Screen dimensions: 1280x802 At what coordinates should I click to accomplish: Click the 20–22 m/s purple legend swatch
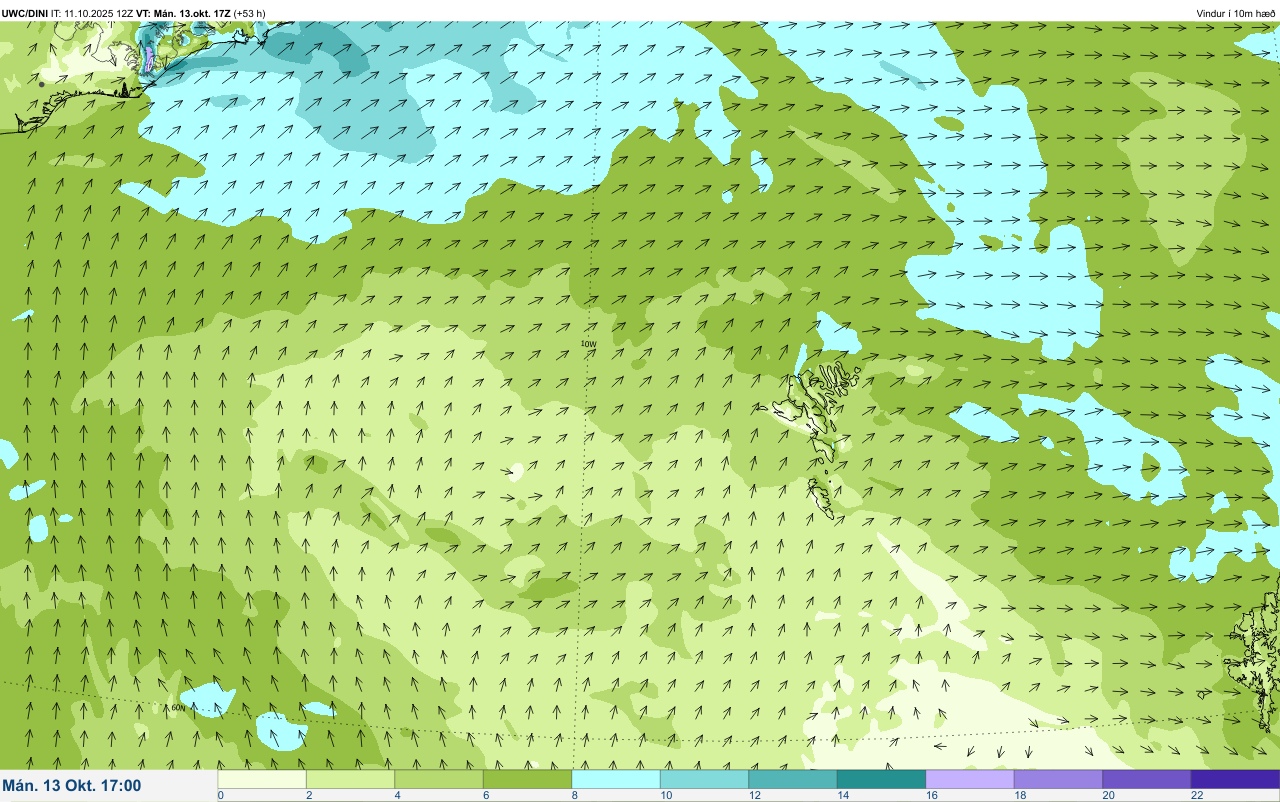[1147, 779]
